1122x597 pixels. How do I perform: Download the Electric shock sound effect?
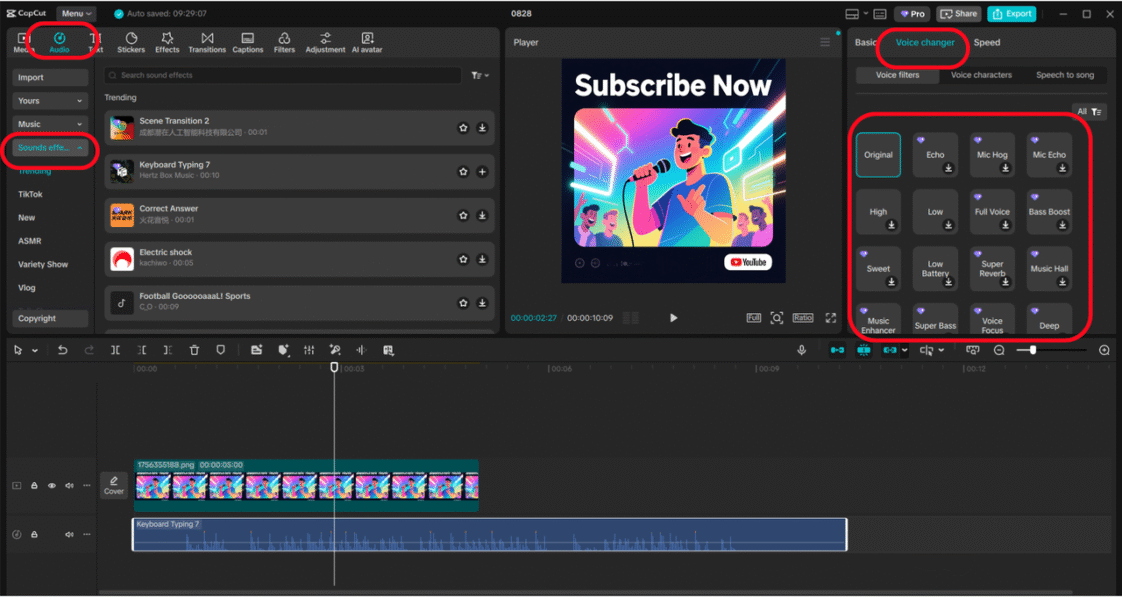click(x=482, y=259)
